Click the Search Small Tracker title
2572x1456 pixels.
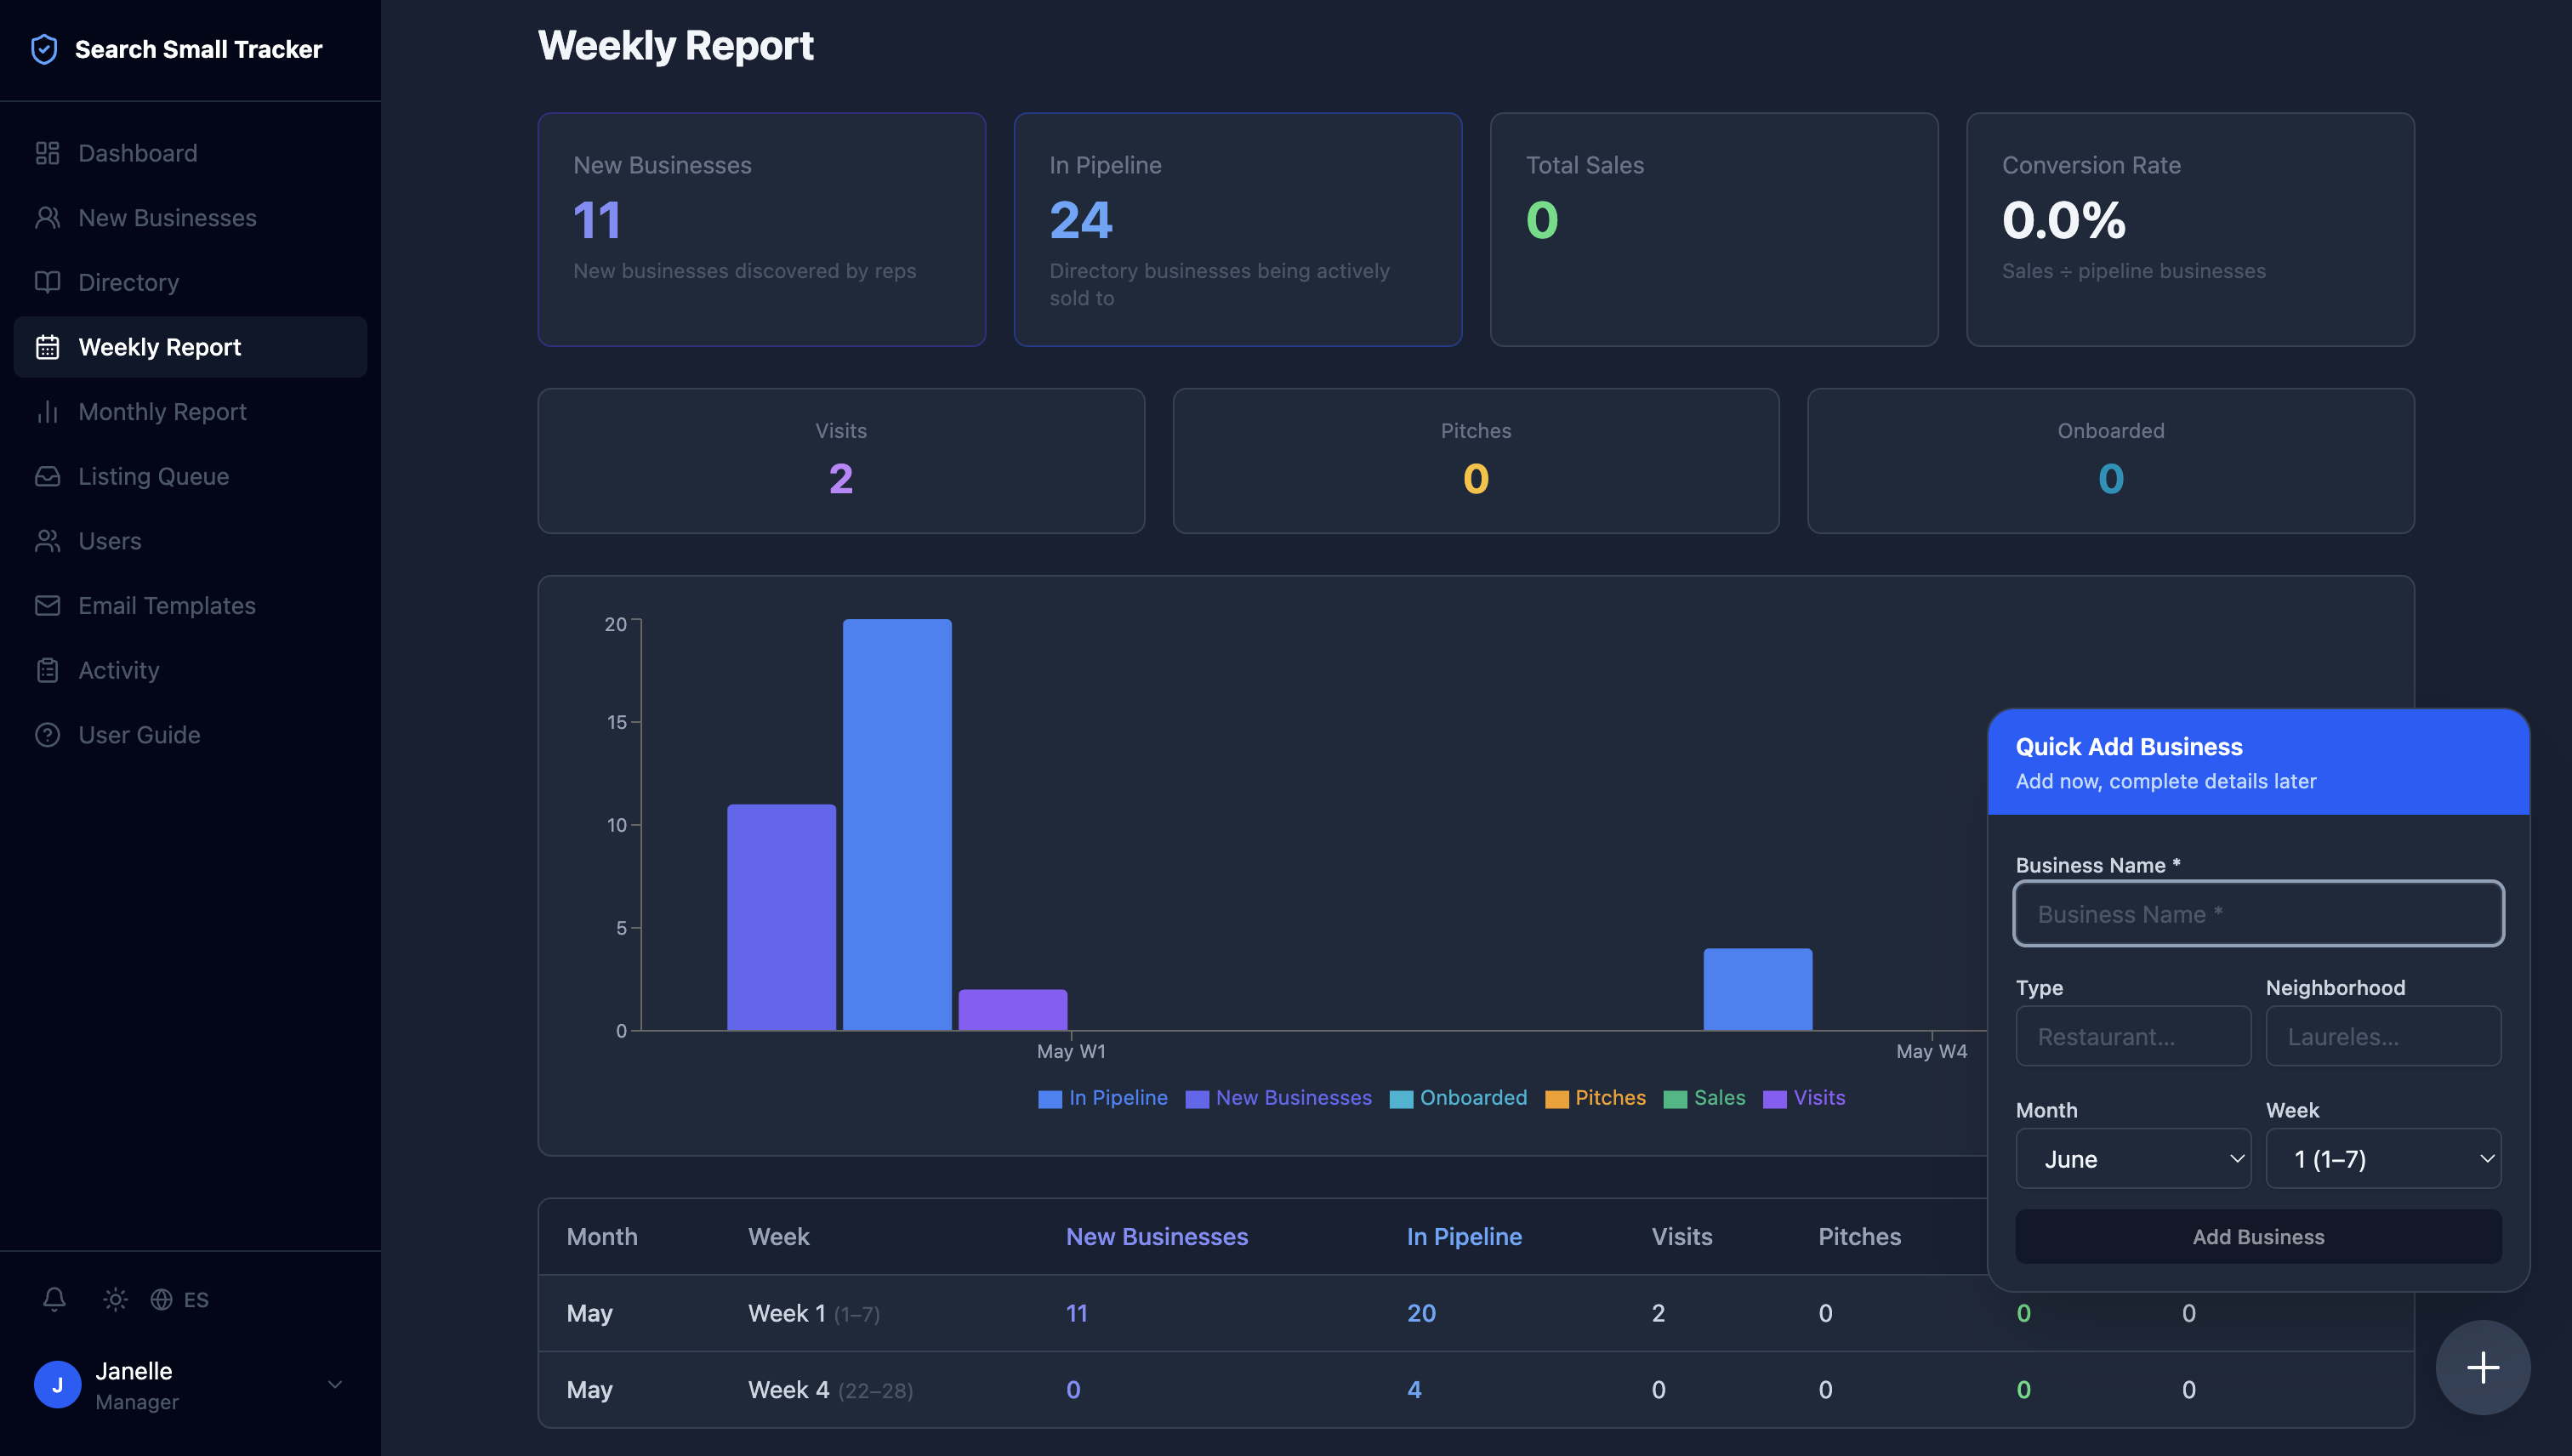(198, 49)
